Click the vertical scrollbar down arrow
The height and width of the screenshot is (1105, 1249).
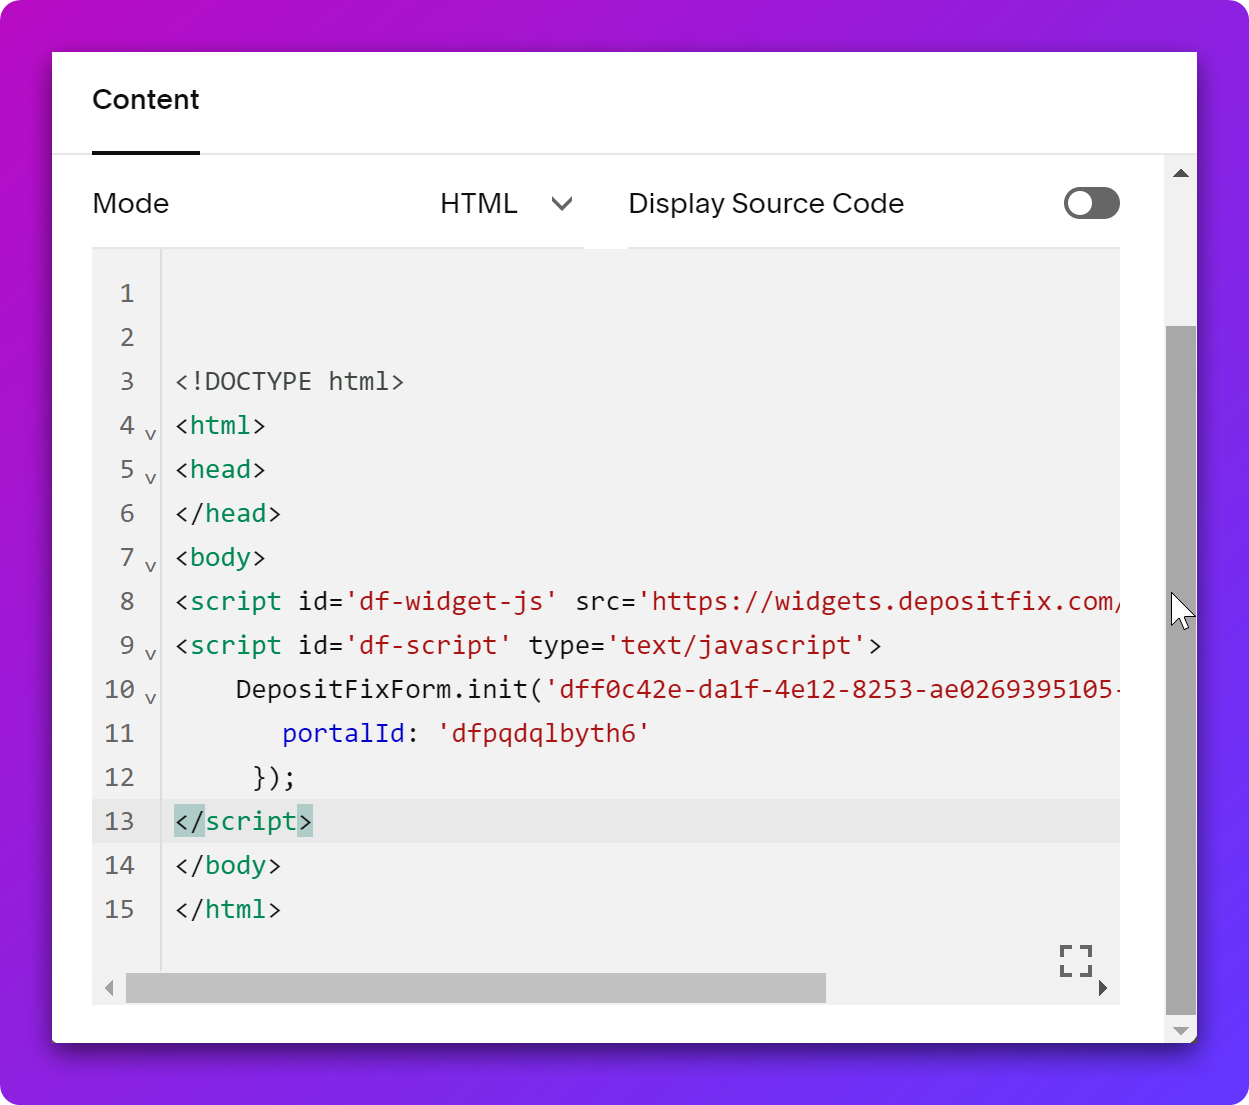pyautogui.click(x=1181, y=1030)
